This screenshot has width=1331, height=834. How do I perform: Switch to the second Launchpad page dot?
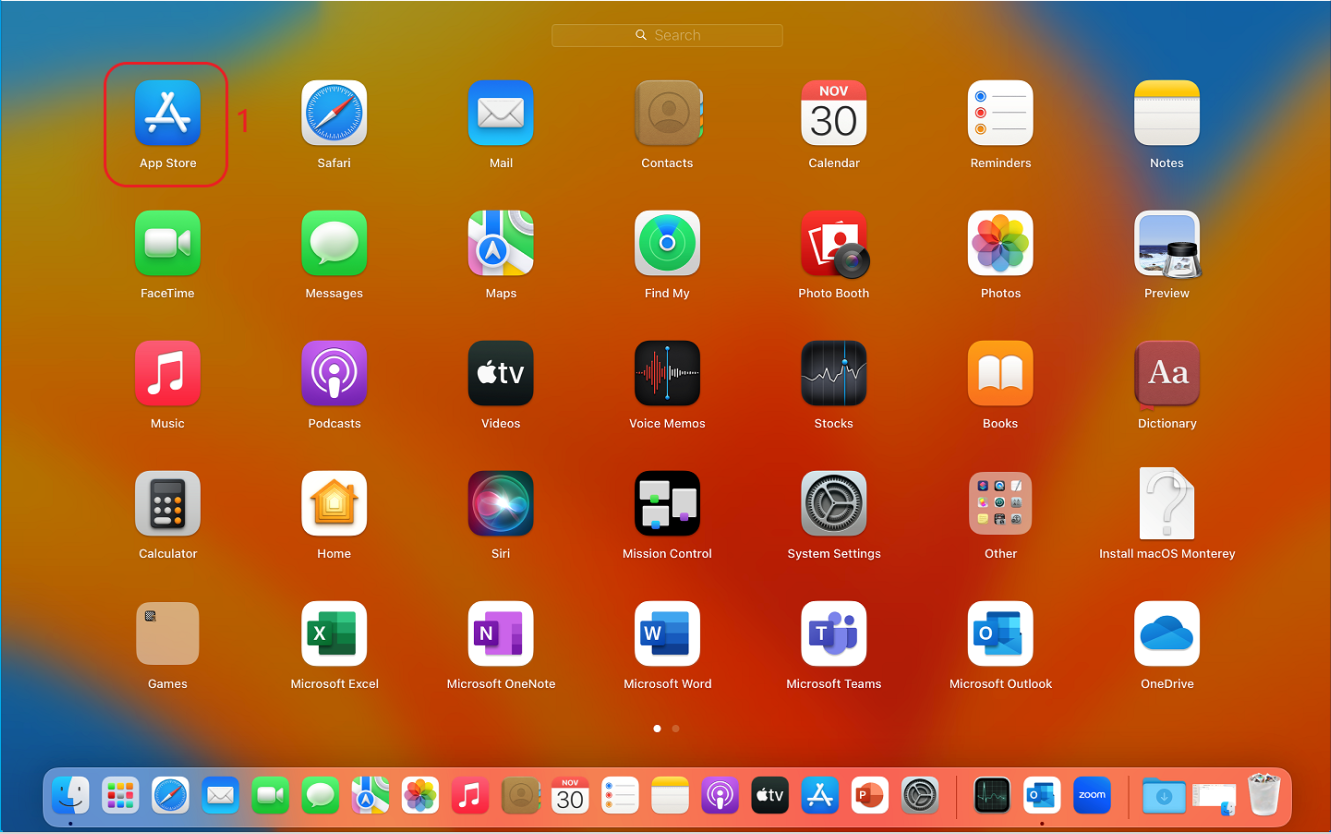(676, 729)
